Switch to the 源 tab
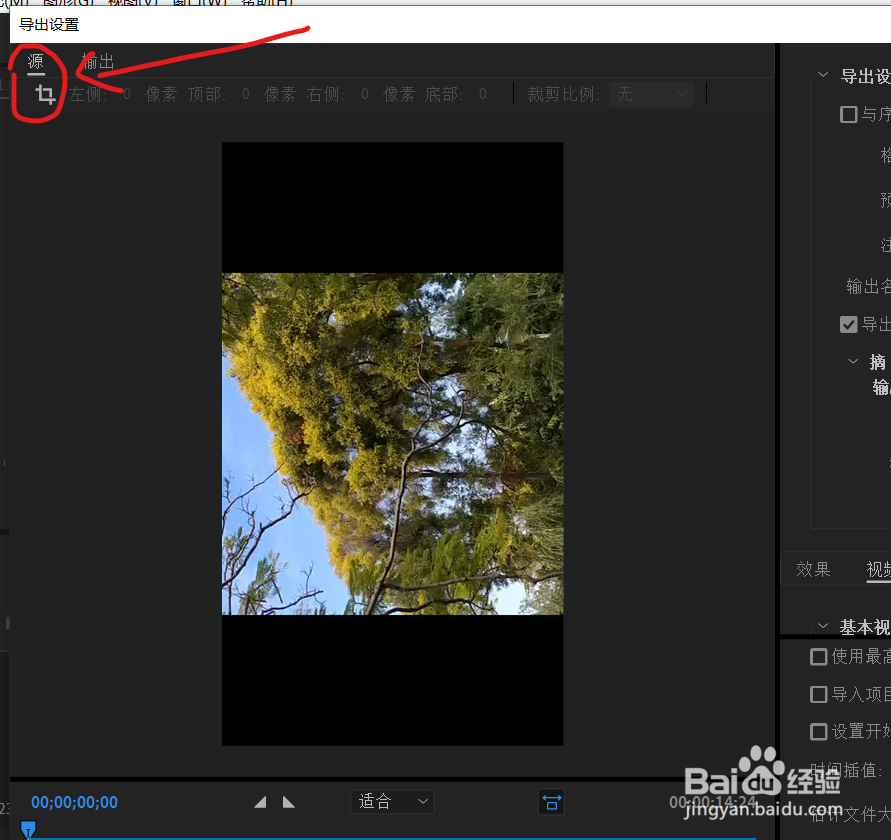The height and width of the screenshot is (840, 891). [36, 61]
